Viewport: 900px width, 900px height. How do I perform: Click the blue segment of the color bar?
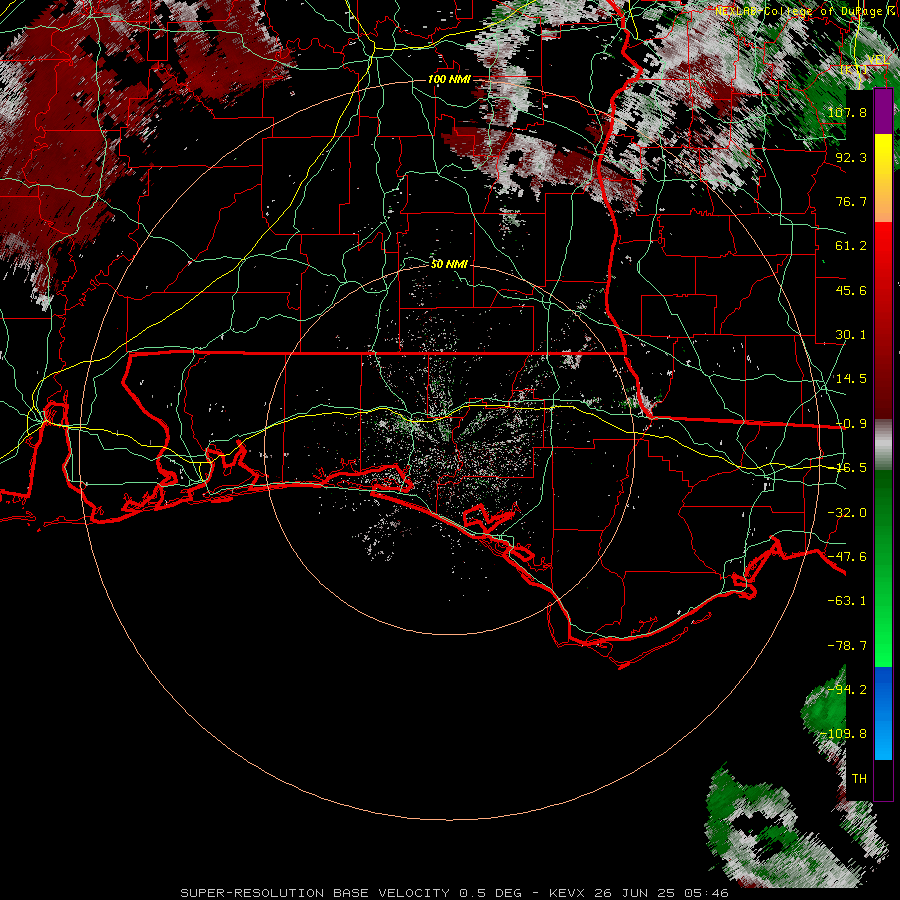(883, 713)
